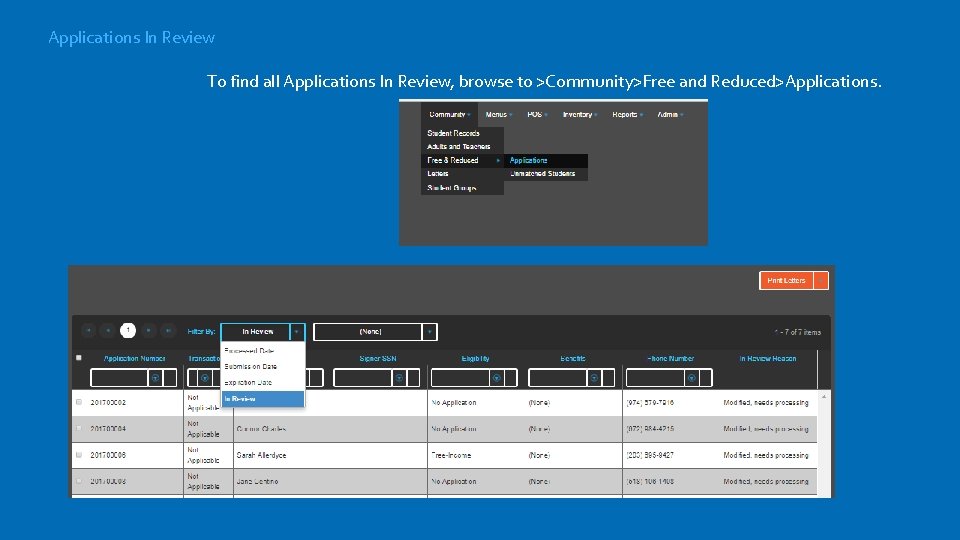
Task: Click the Eligibility filter funnel icon
Action: pyautogui.click(x=497, y=378)
